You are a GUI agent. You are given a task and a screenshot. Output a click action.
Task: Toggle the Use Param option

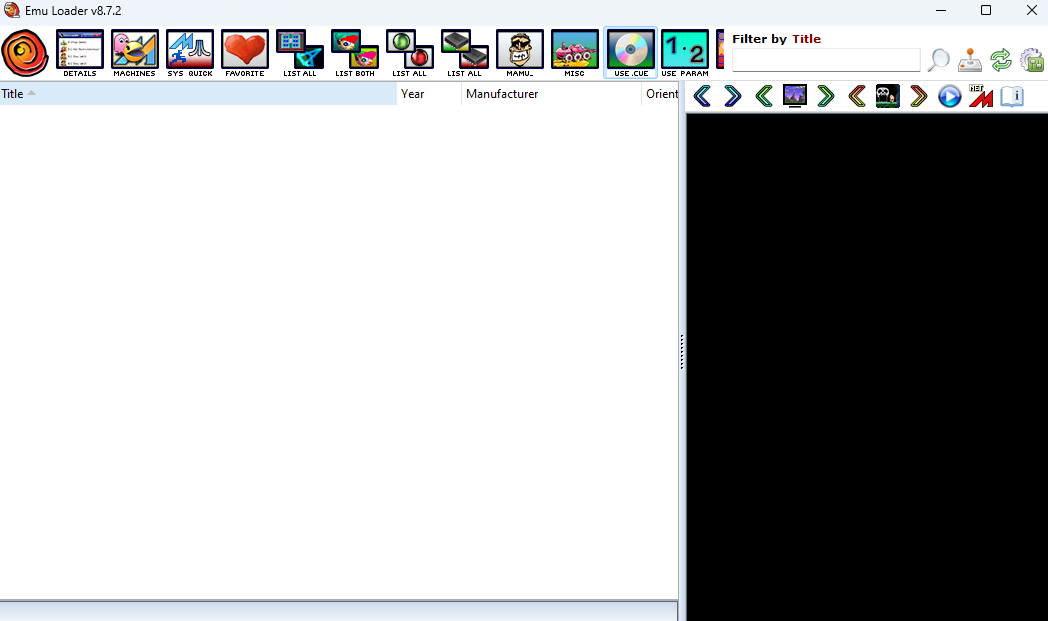pyautogui.click(x=685, y=50)
